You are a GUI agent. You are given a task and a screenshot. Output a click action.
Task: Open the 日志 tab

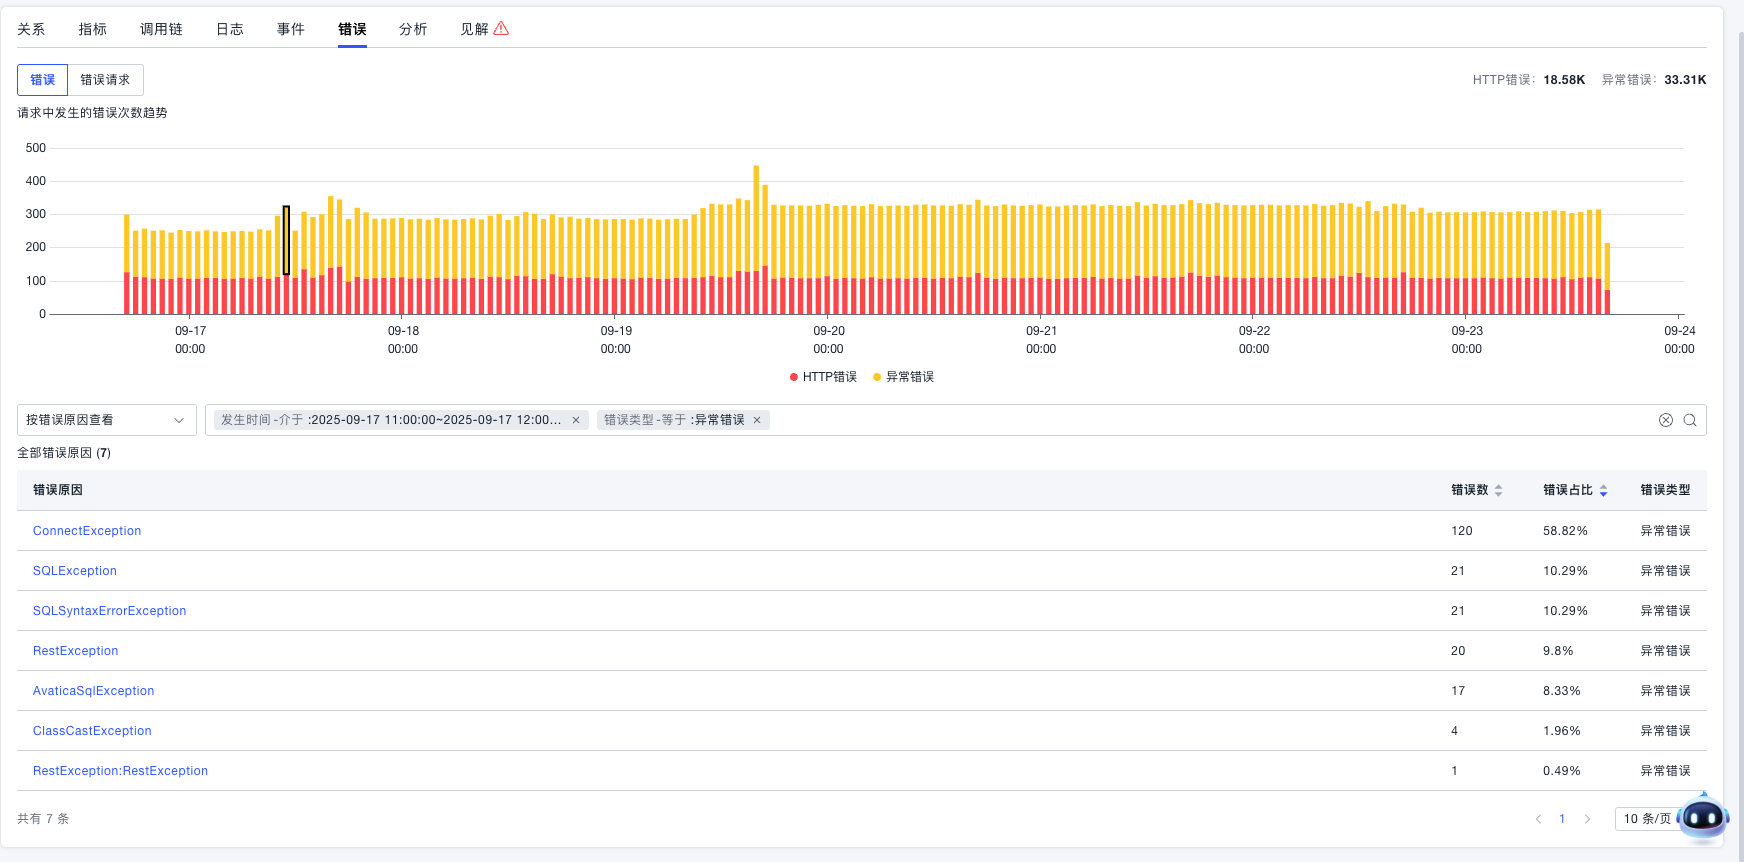[x=230, y=29]
